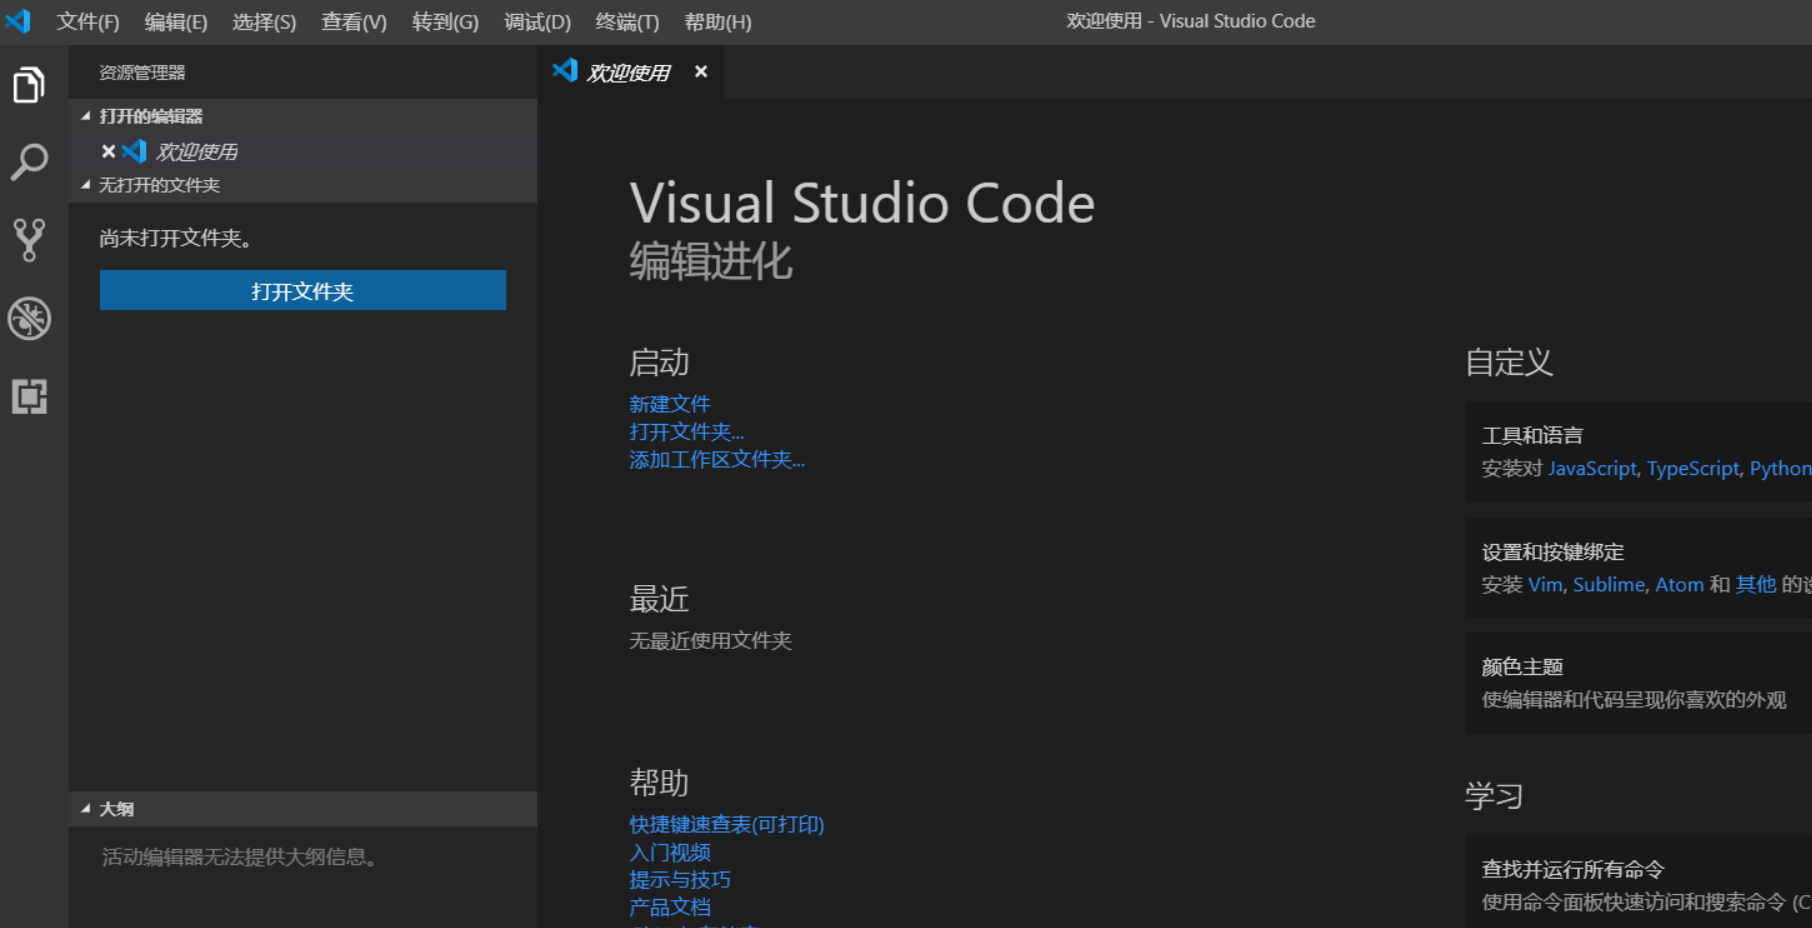Viewport: 1812px width, 928px height.
Task: Open the 颜色主题 card
Action: click(x=1639, y=683)
